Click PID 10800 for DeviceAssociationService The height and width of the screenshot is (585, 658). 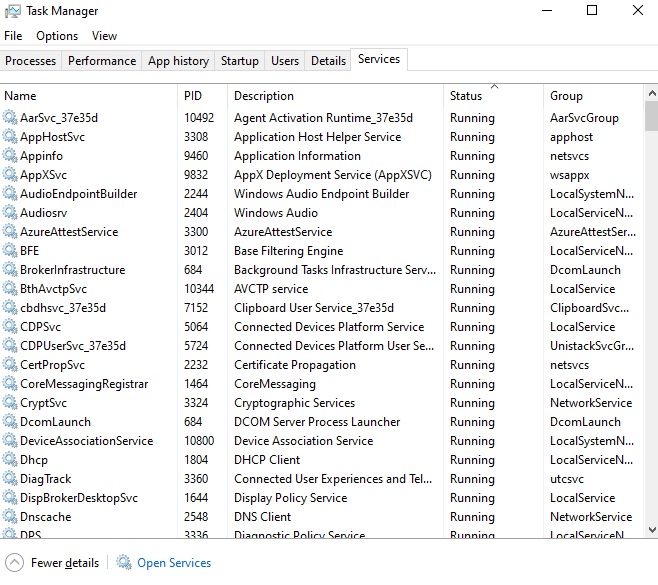[x=199, y=441]
